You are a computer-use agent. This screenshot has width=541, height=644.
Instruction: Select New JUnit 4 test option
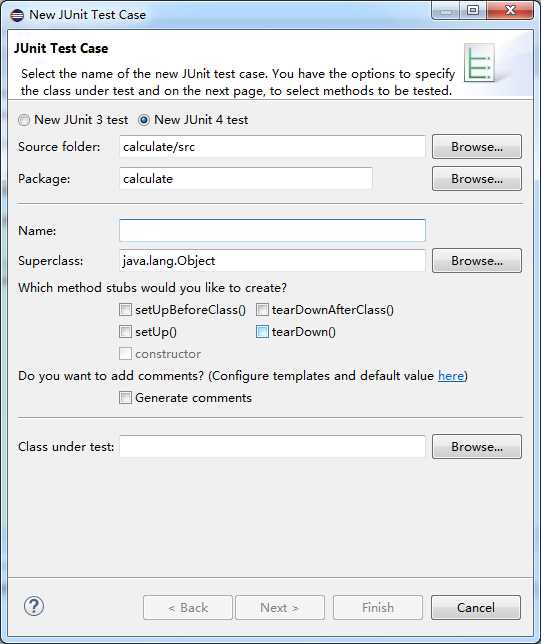[x=144, y=120]
